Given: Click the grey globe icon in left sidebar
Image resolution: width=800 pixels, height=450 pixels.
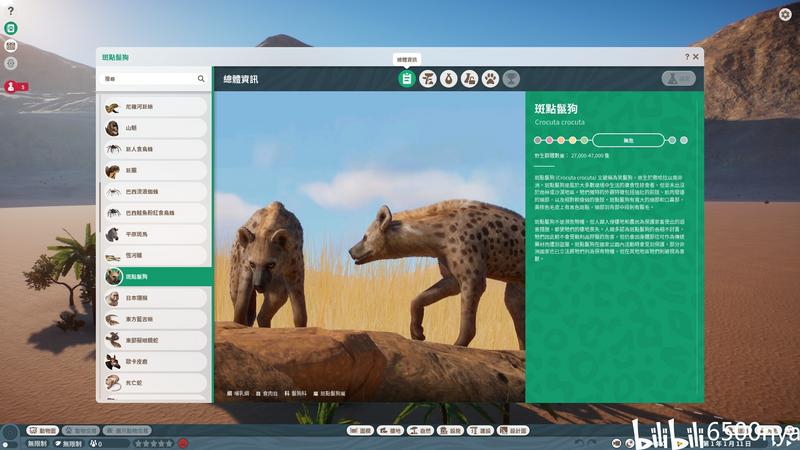Looking at the screenshot, I should pyautogui.click(x=11, y=63).
